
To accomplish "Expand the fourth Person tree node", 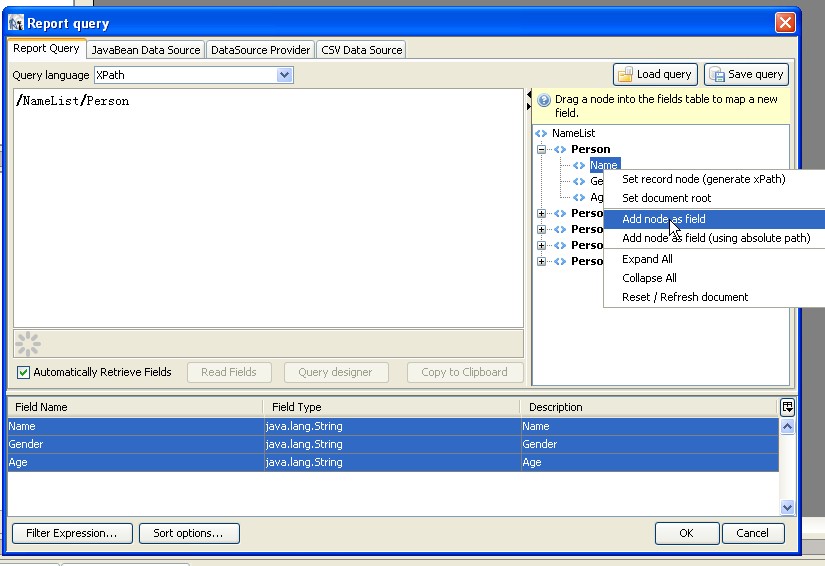I will point(541,245).
